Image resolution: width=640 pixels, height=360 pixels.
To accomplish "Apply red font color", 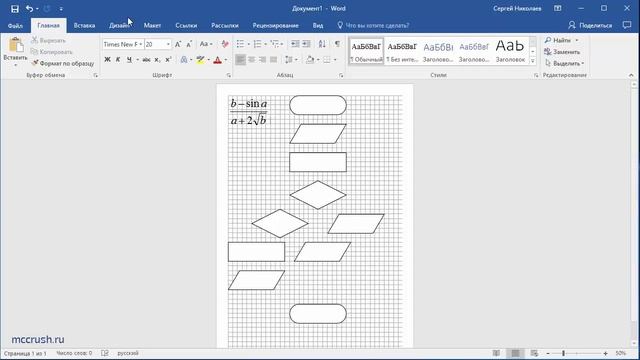I will coord(218,60).
